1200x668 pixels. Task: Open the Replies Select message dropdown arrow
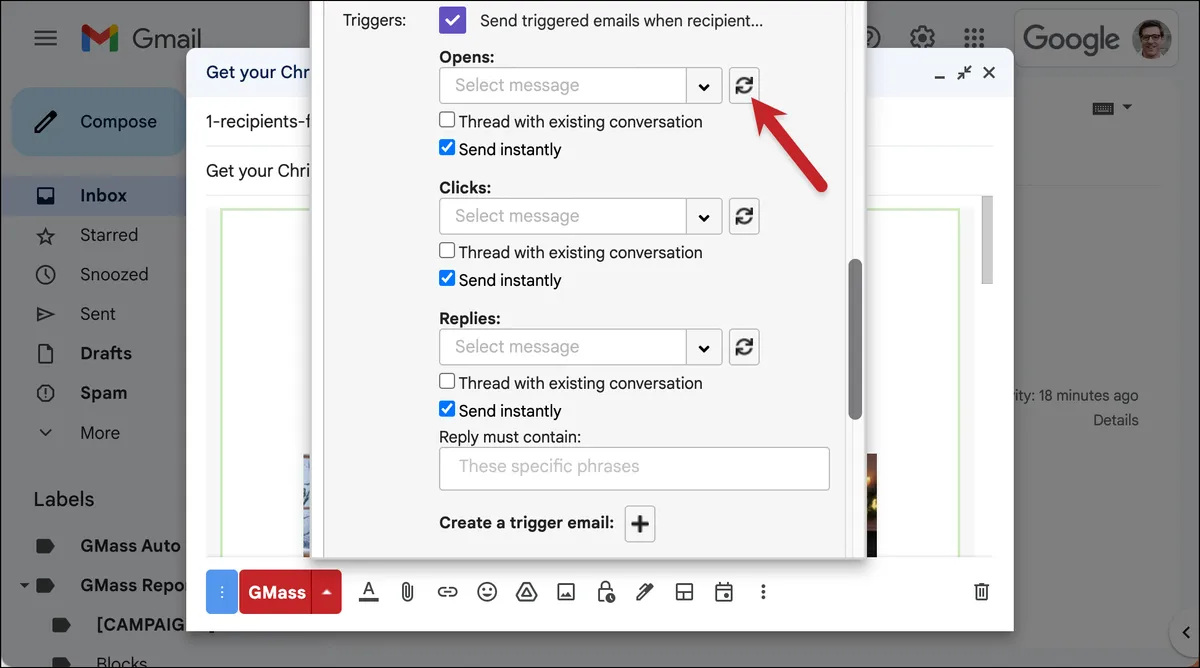pos(704,347)
